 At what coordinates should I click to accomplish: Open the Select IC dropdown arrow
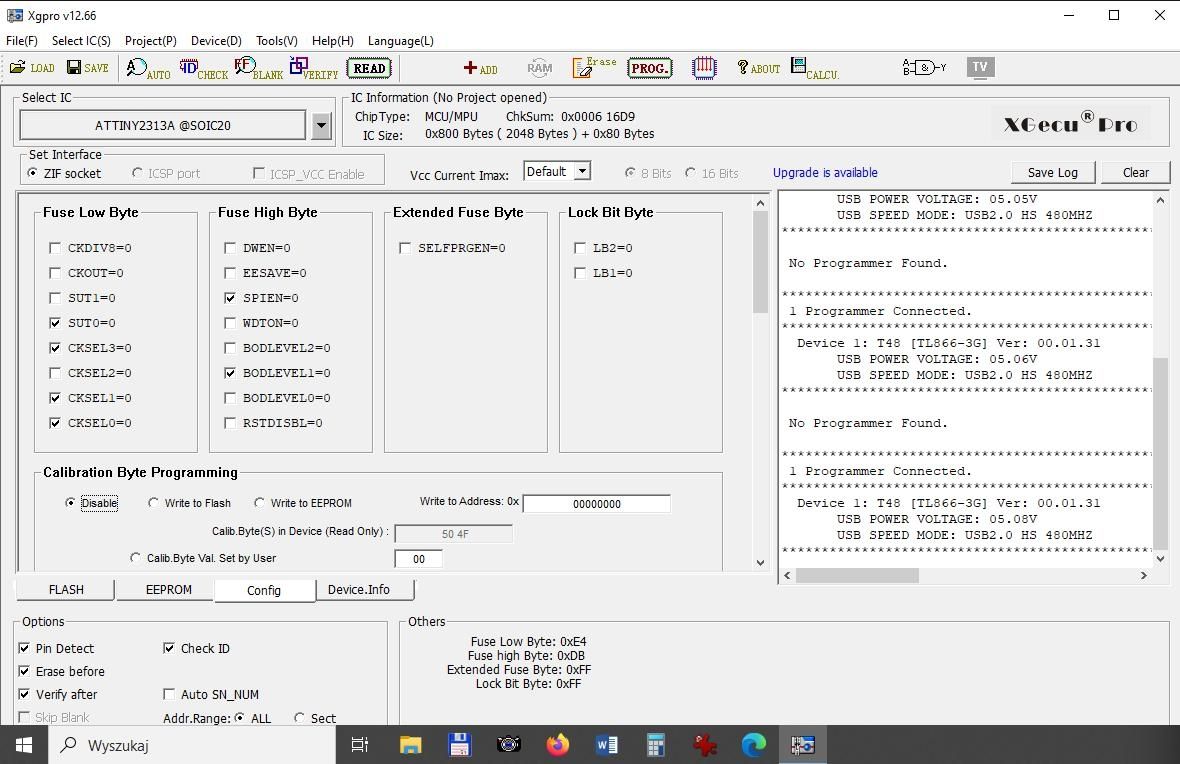tap(321, 126)
